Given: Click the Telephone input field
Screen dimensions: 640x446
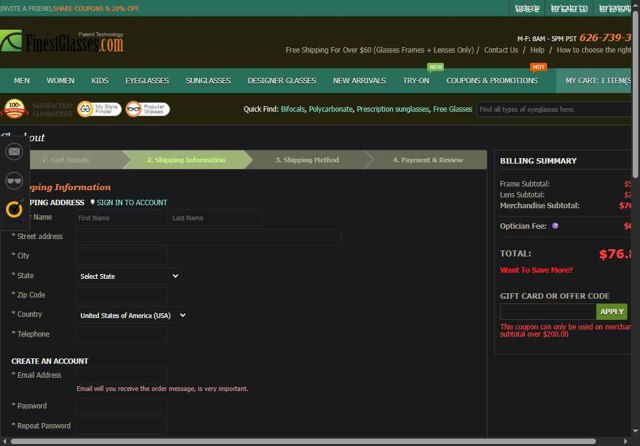Looking at the screenshot, I should [121, 335].
